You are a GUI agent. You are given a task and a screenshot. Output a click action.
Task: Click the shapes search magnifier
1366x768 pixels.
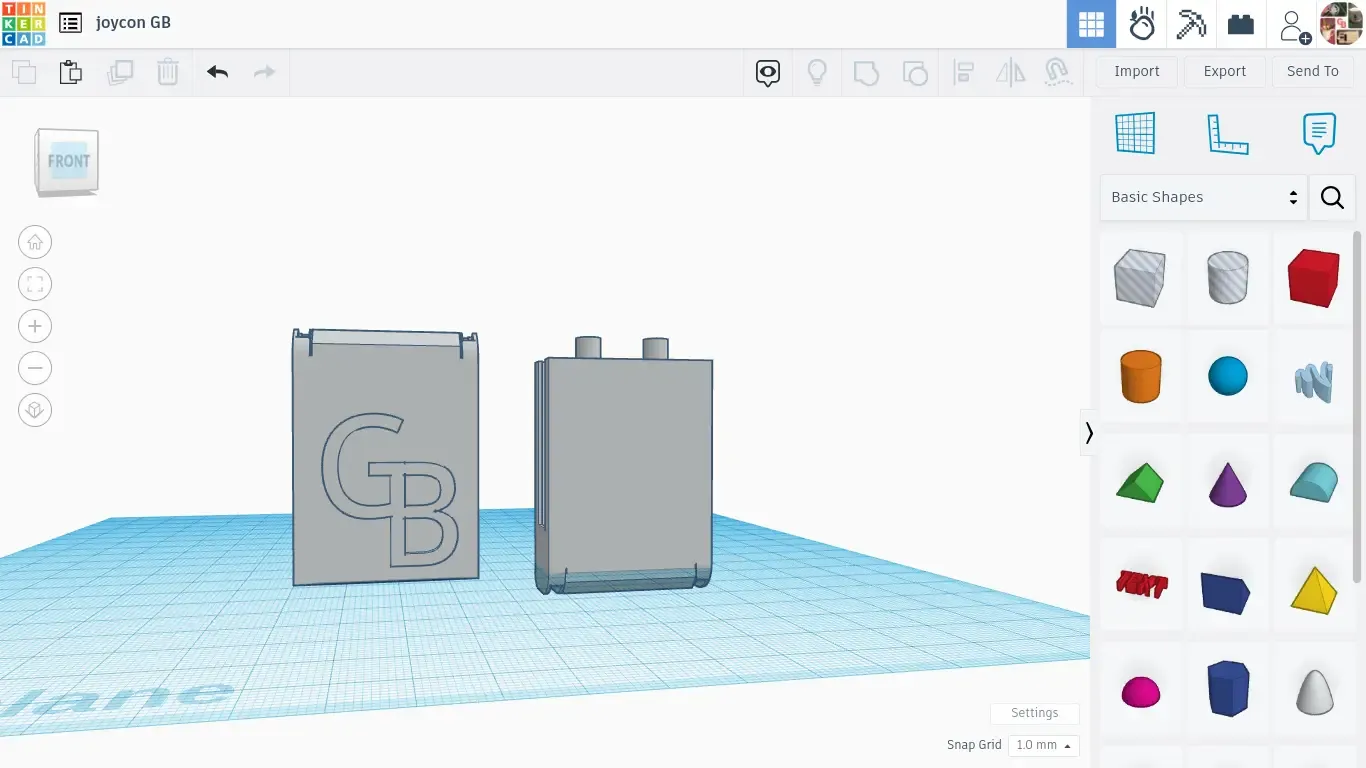tap(1332, 197)
